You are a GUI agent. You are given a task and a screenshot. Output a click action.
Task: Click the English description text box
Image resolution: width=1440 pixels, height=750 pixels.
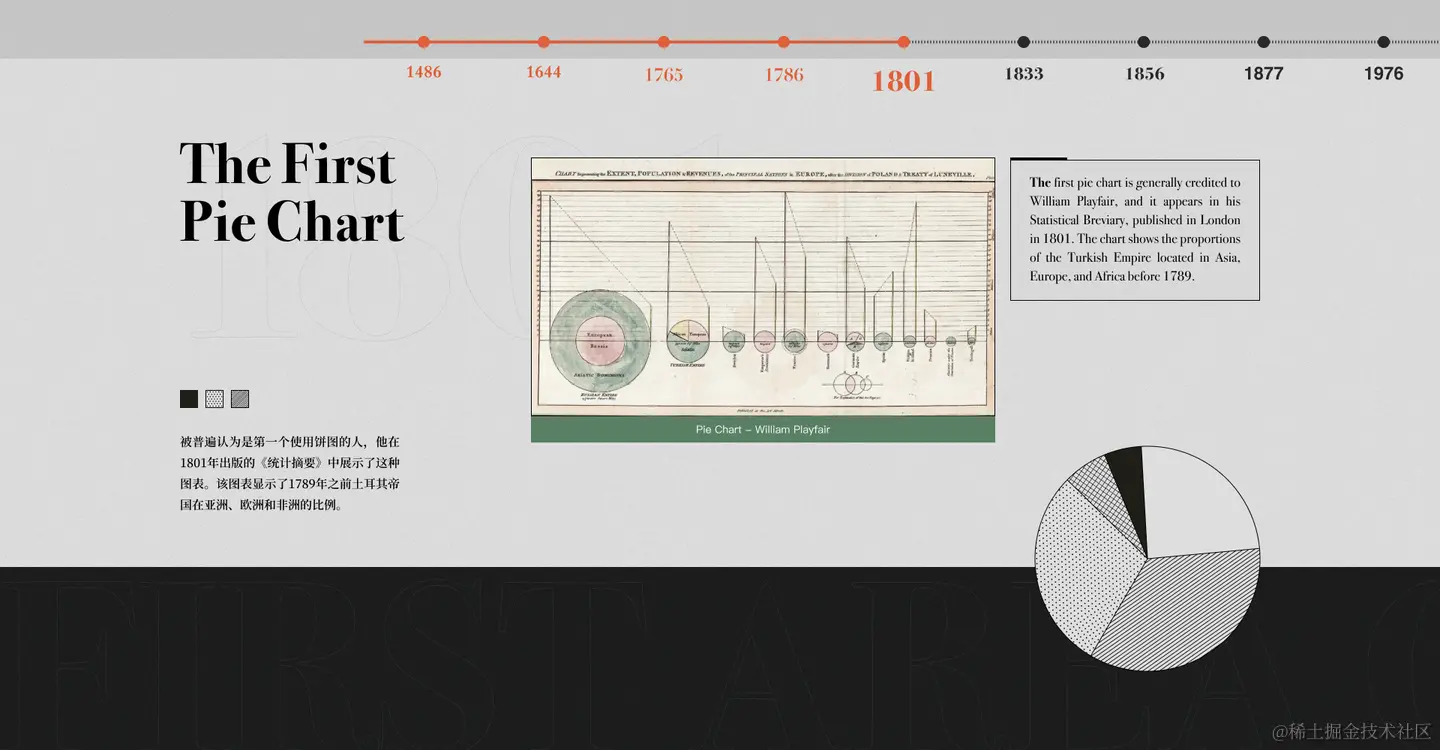click(x=1135, y=230)
